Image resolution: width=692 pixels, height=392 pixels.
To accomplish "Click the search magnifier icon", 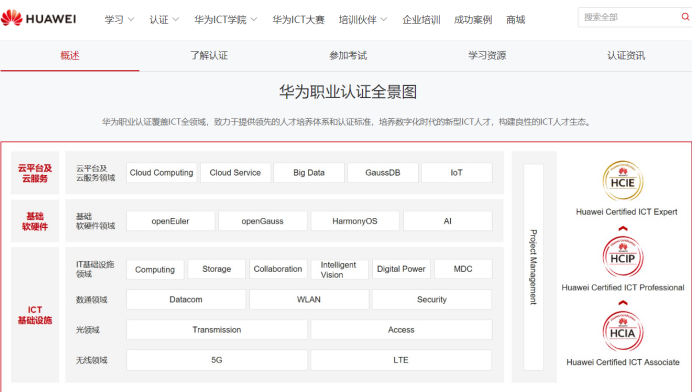I will click(x=685, y=17).
